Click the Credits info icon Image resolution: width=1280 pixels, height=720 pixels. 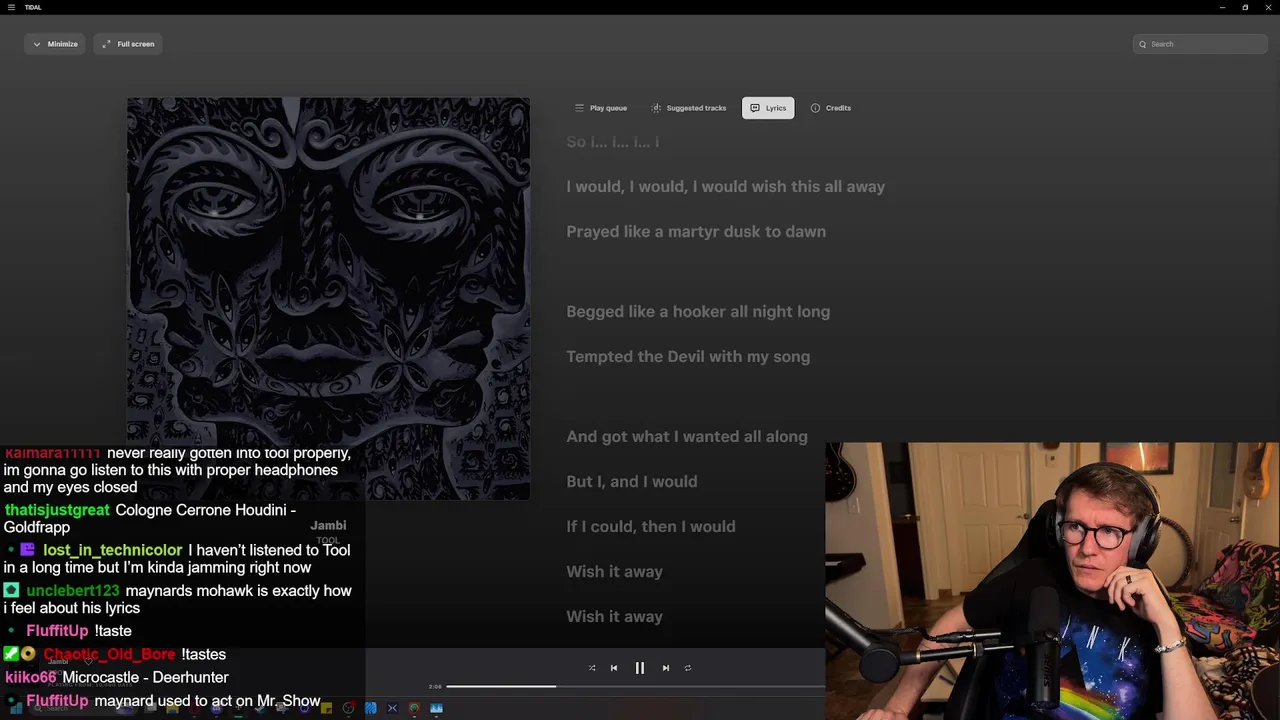(x=815, y=108)
